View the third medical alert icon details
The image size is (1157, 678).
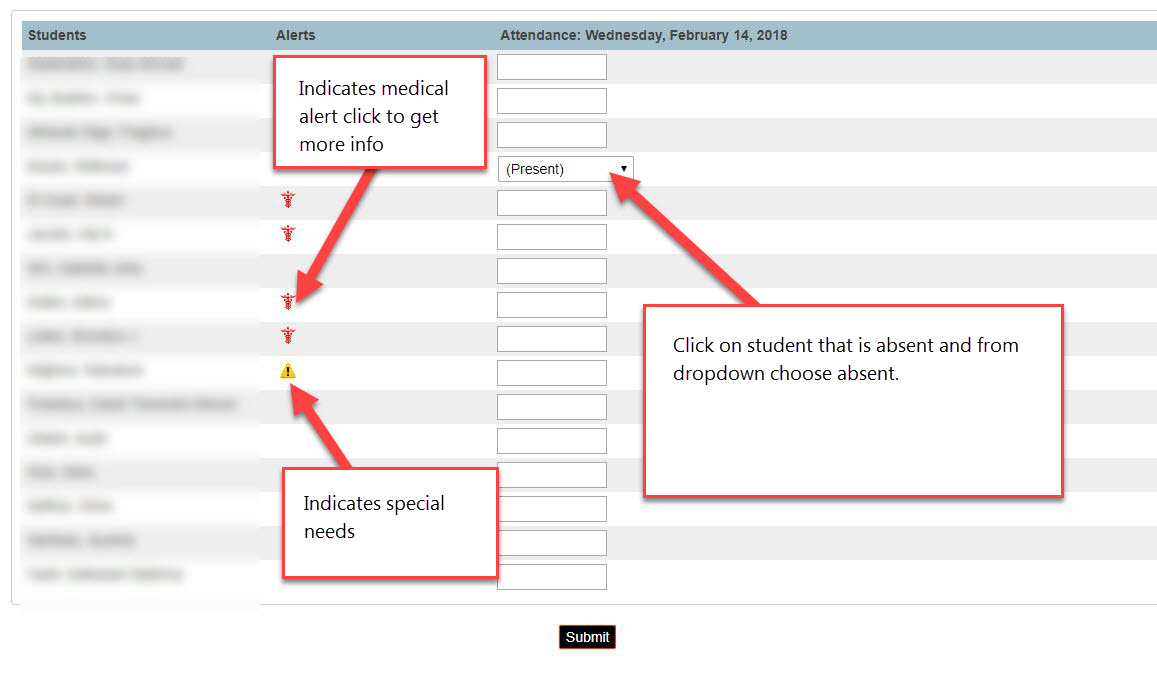click(x=288, y=299)
